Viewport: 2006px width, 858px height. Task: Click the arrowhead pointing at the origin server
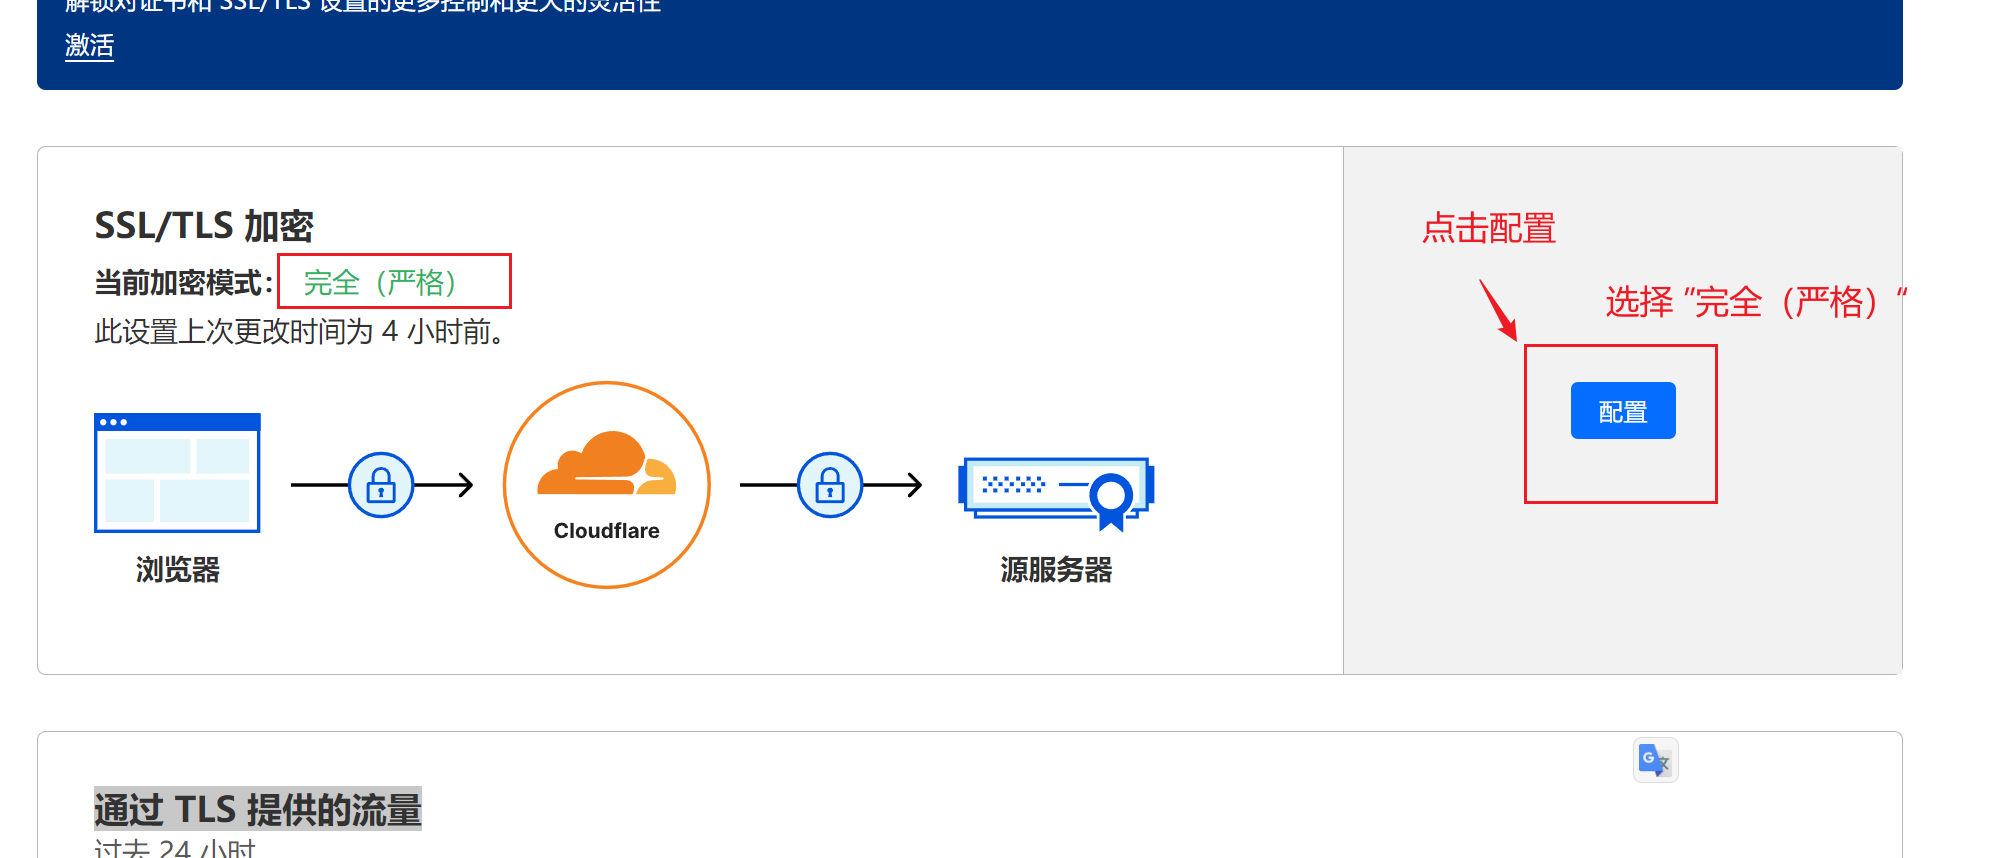click(x=913, y=485)
